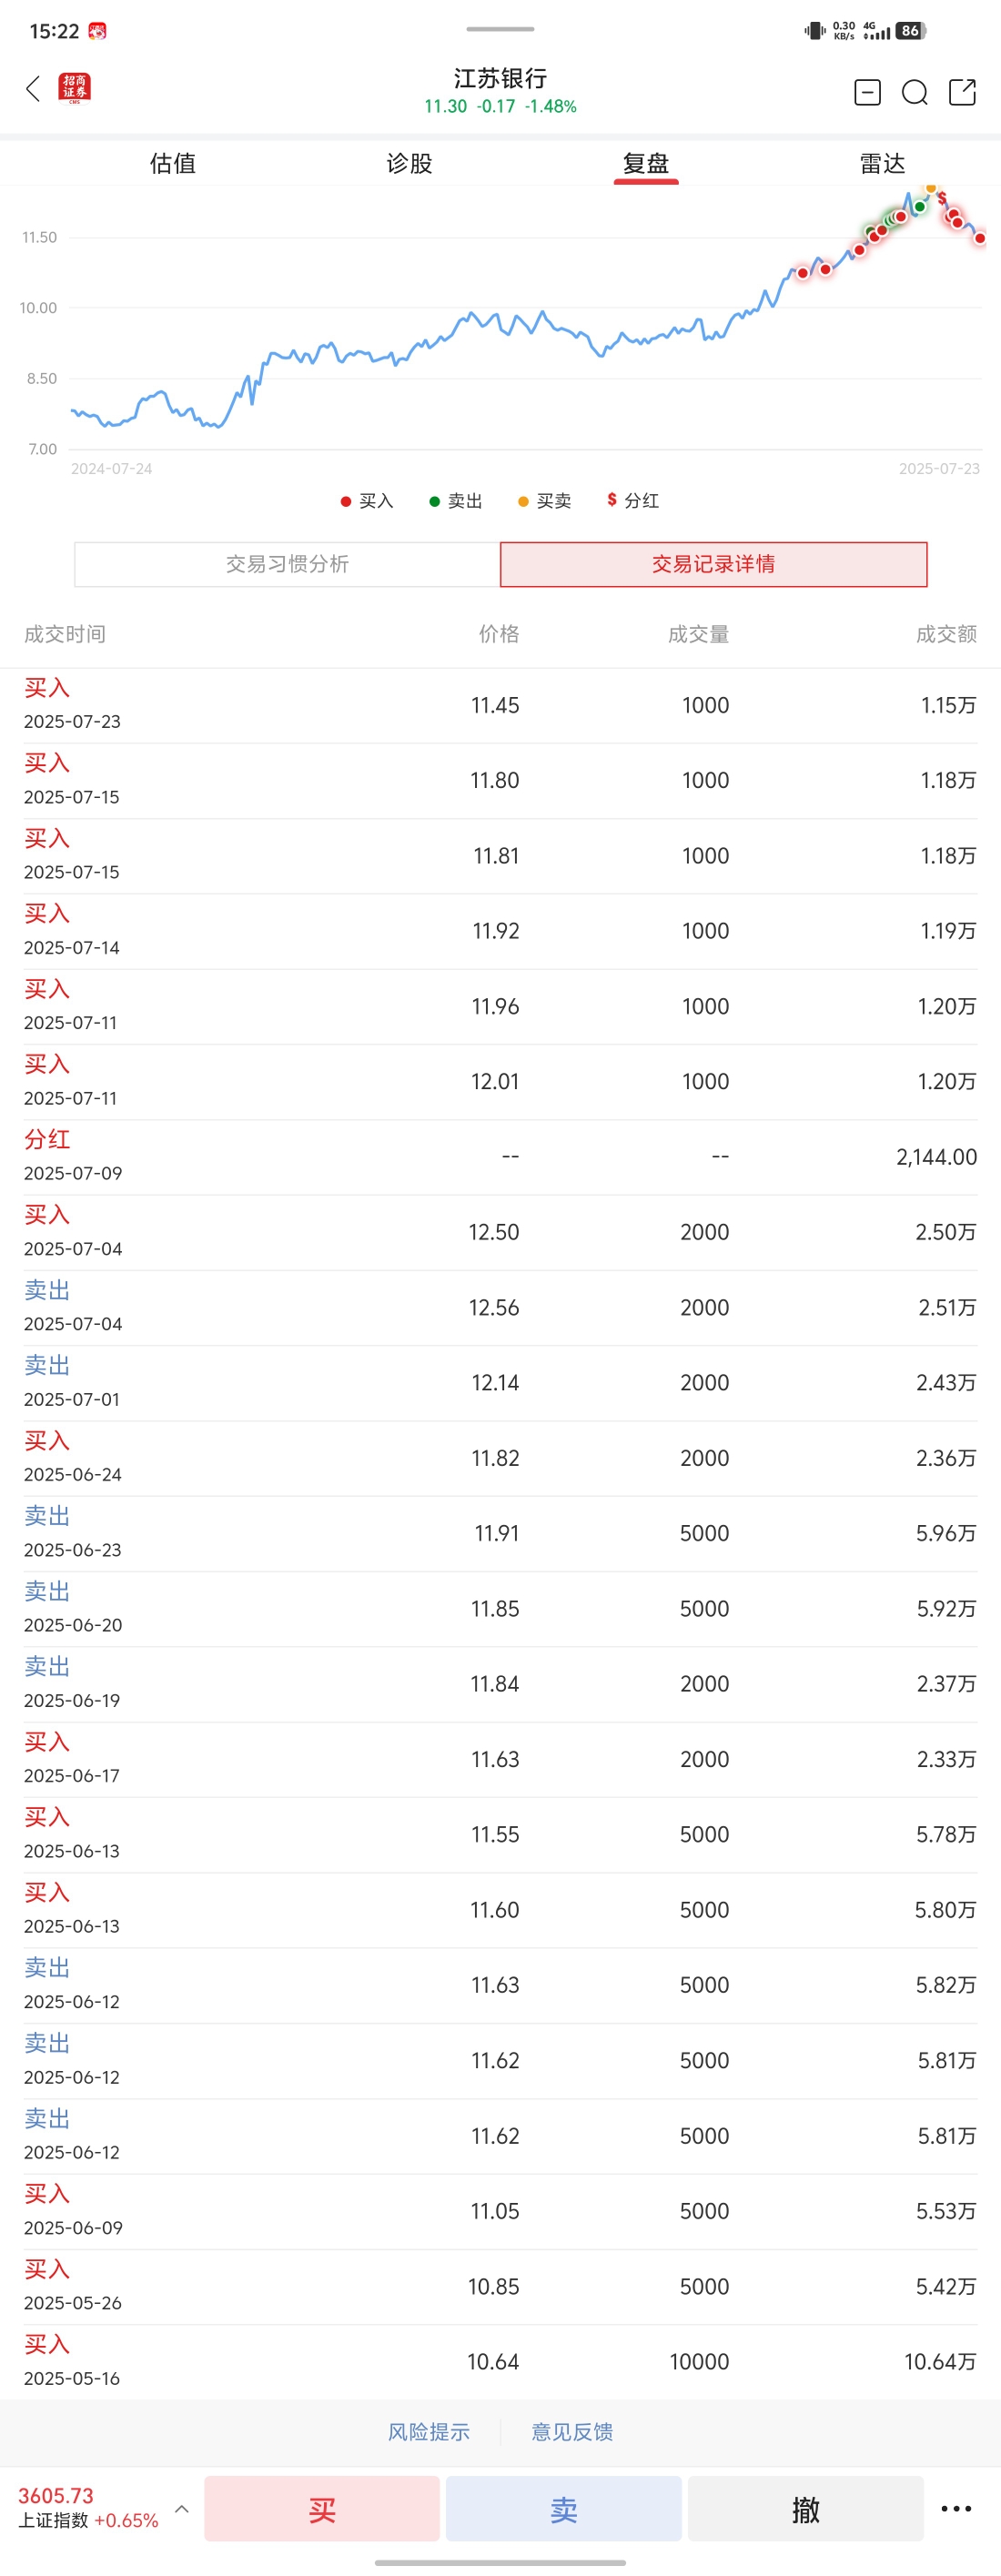Click the dollar 分红 marker on chart

(941, 198)
